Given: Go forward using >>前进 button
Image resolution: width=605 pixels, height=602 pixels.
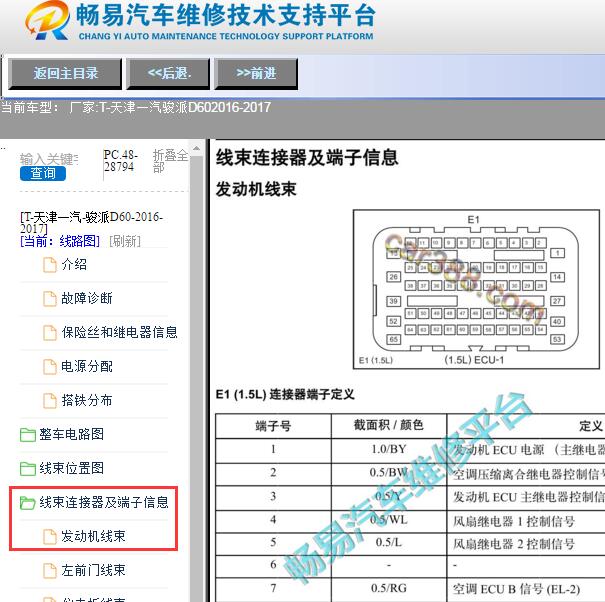Looking at the screenshot, I should click(x=256, y=73).
